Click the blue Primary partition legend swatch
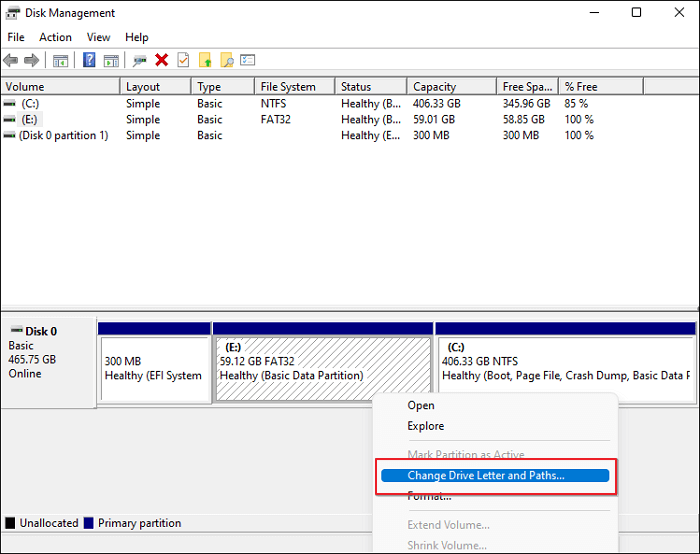 point(88,523)
